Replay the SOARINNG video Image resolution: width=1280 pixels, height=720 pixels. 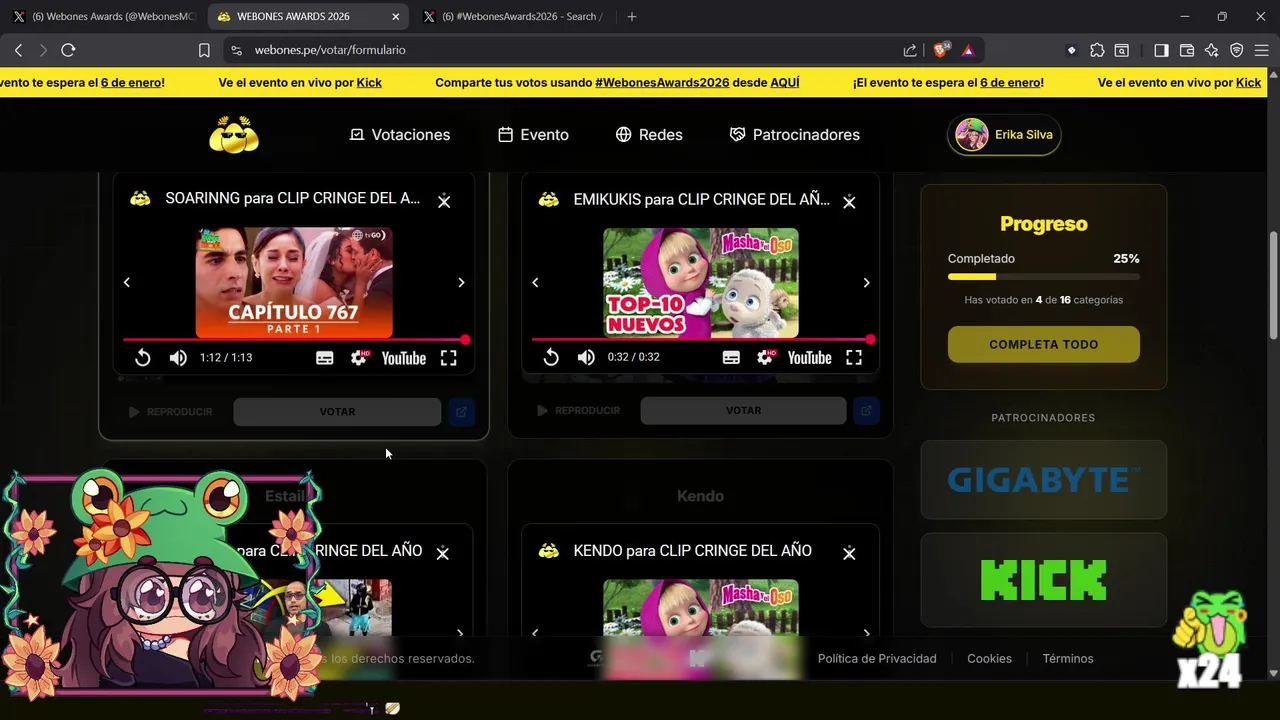143,358
